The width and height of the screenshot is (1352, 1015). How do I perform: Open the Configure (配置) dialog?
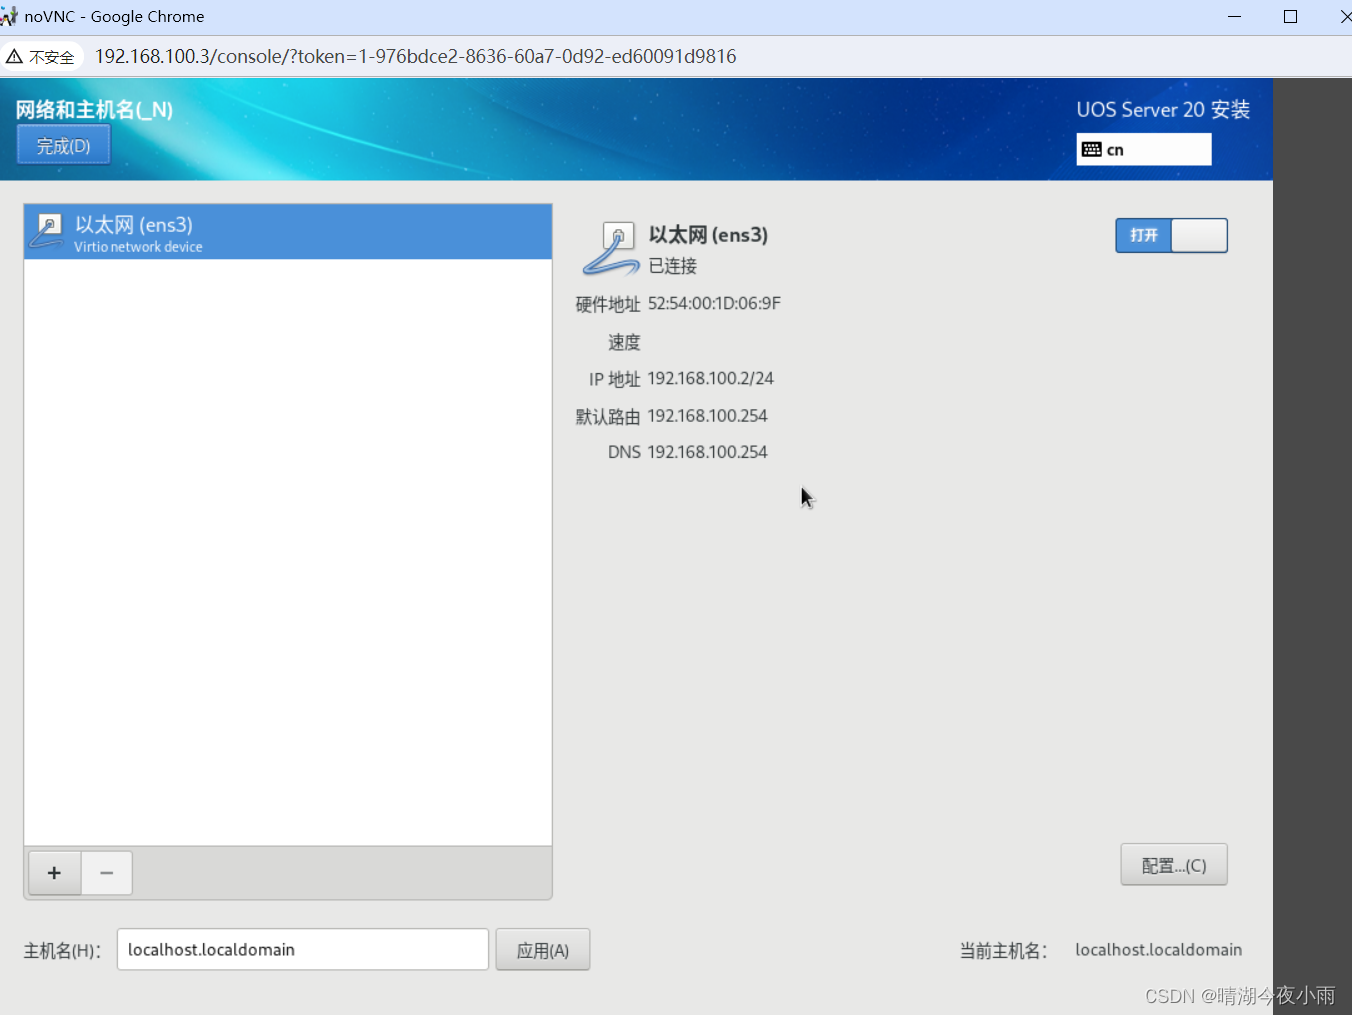[1174, 865]
